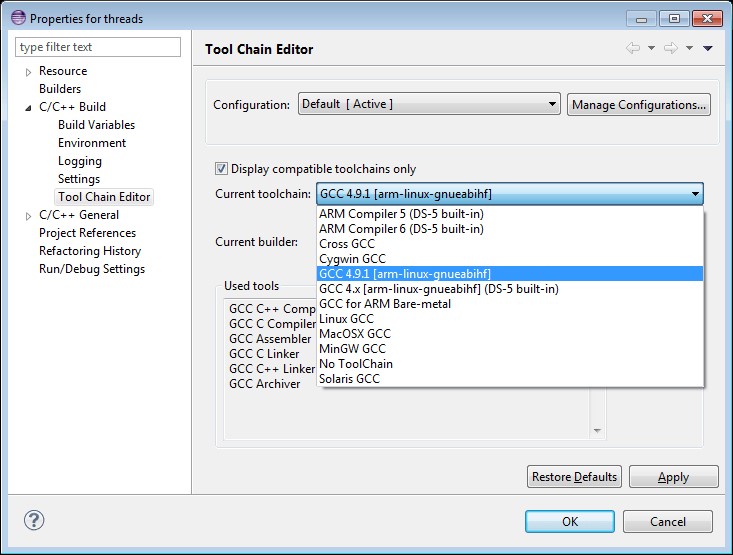Click the Eclipse icon in title bar

18,18
